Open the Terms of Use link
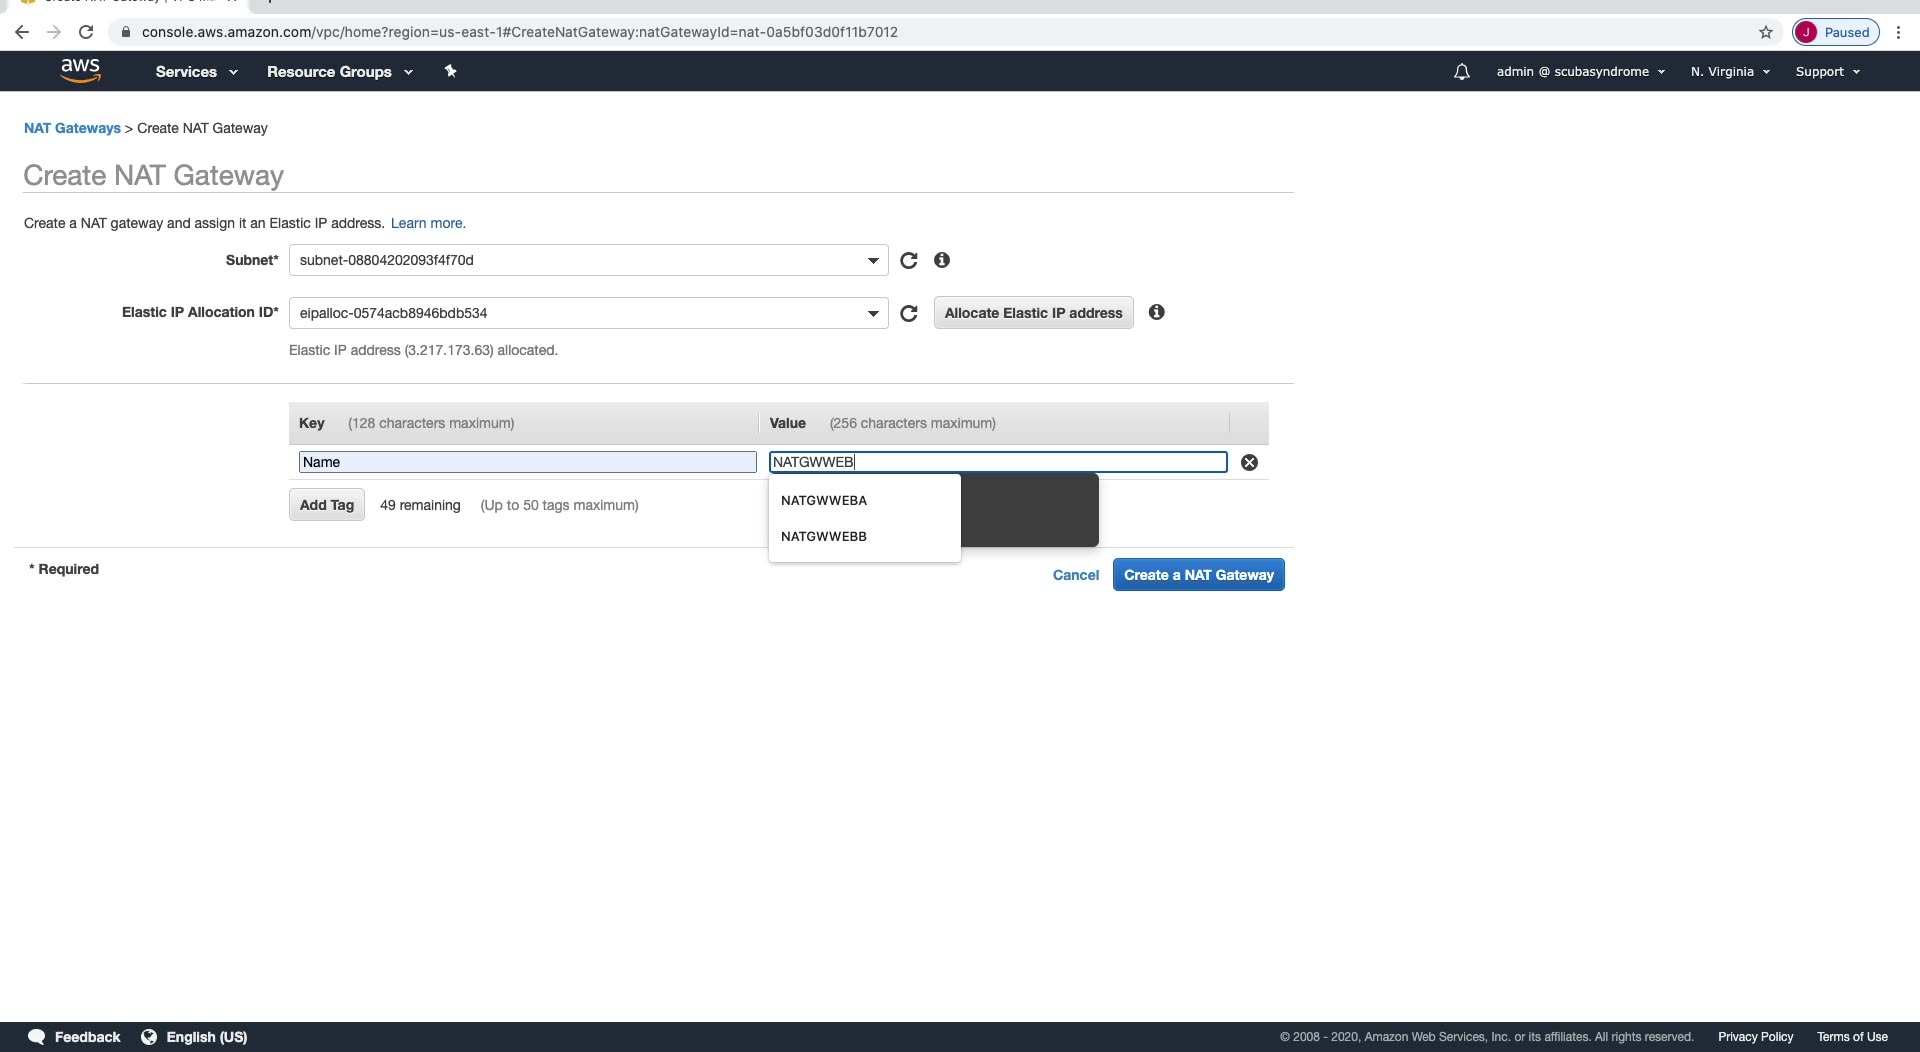Screen dimensions: 1920x1052 pyautogui.click(x=1852, y=1037)
